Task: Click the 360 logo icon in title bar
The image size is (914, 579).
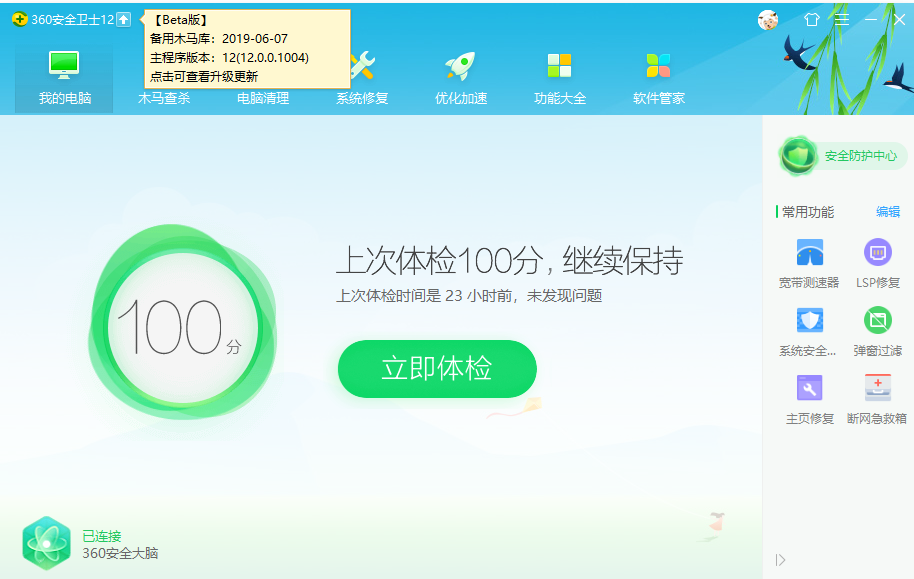Action: tap(20, 19)
